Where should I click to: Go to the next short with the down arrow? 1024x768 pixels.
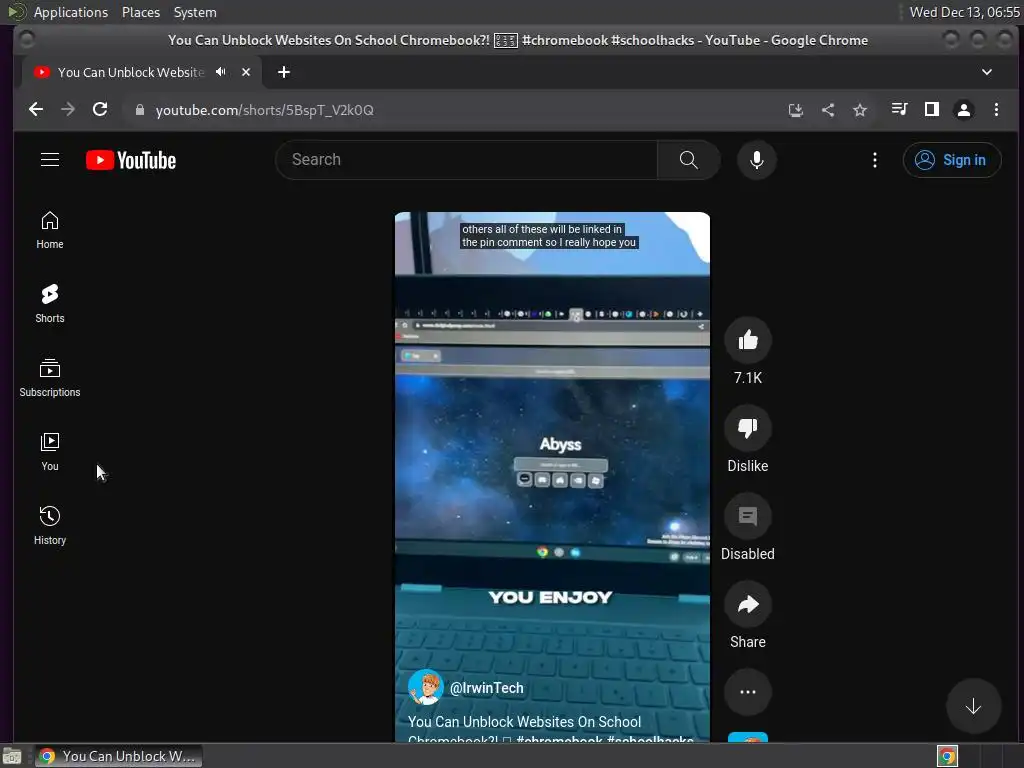tap(973, 706)
